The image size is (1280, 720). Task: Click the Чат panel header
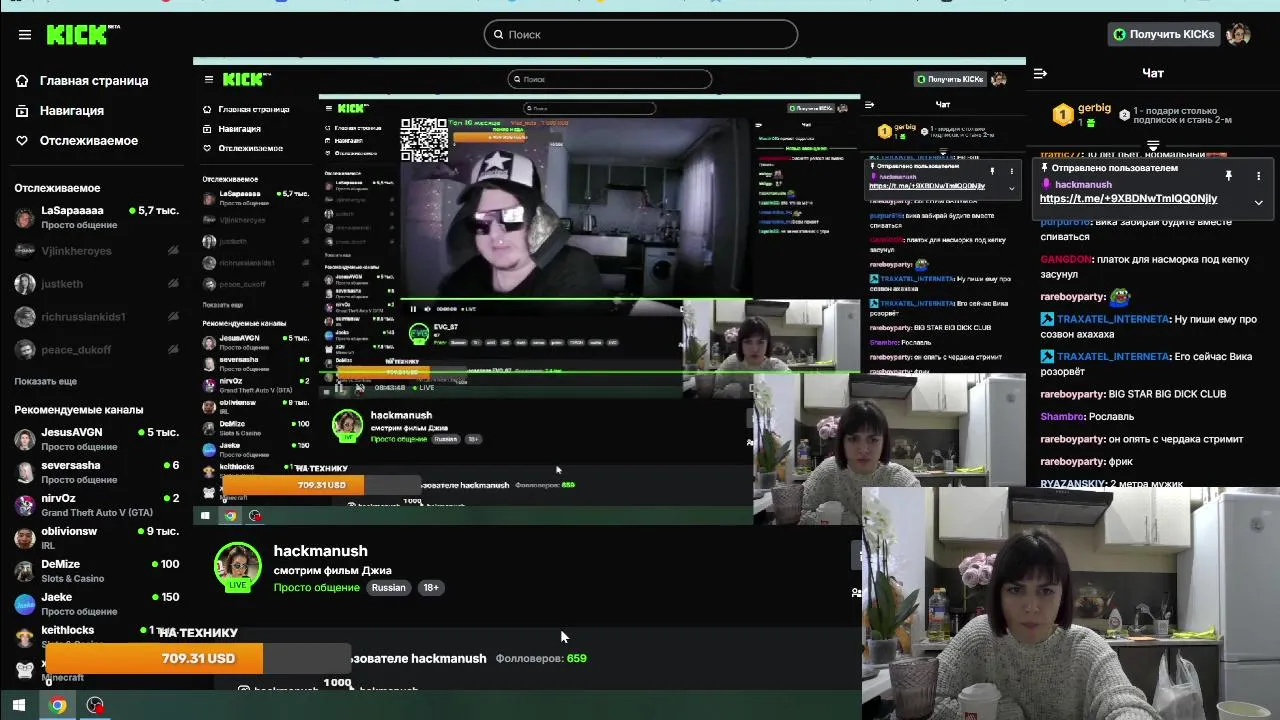click(x=1153, y=73)
